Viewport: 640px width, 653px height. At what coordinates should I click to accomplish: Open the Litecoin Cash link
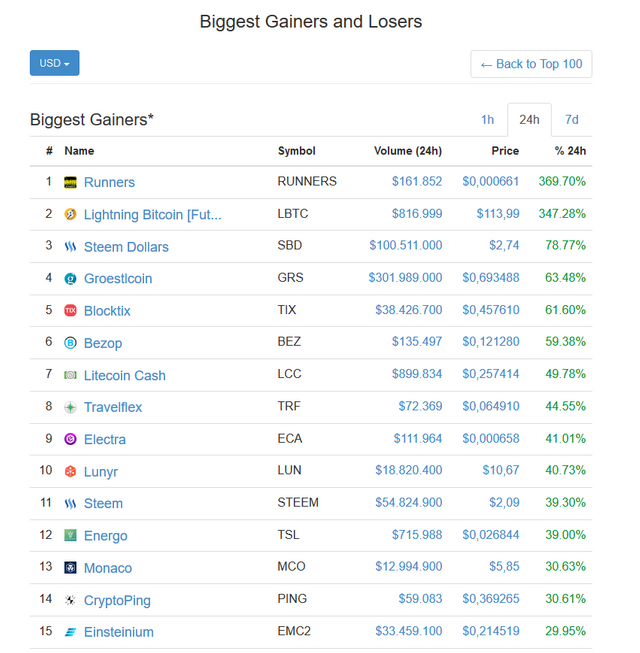click(x=125, y=375)
